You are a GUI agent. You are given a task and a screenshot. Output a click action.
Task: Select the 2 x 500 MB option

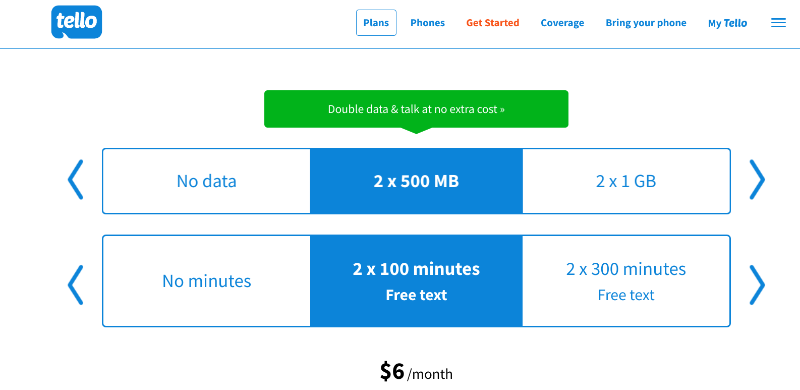click(416, 181)
